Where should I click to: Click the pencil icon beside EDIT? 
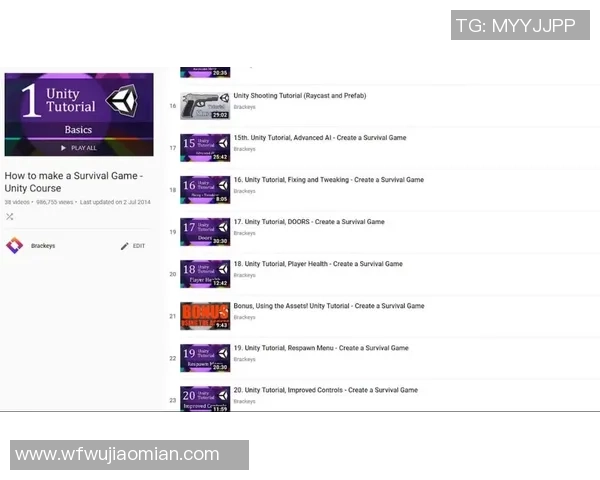click(125, 245)
